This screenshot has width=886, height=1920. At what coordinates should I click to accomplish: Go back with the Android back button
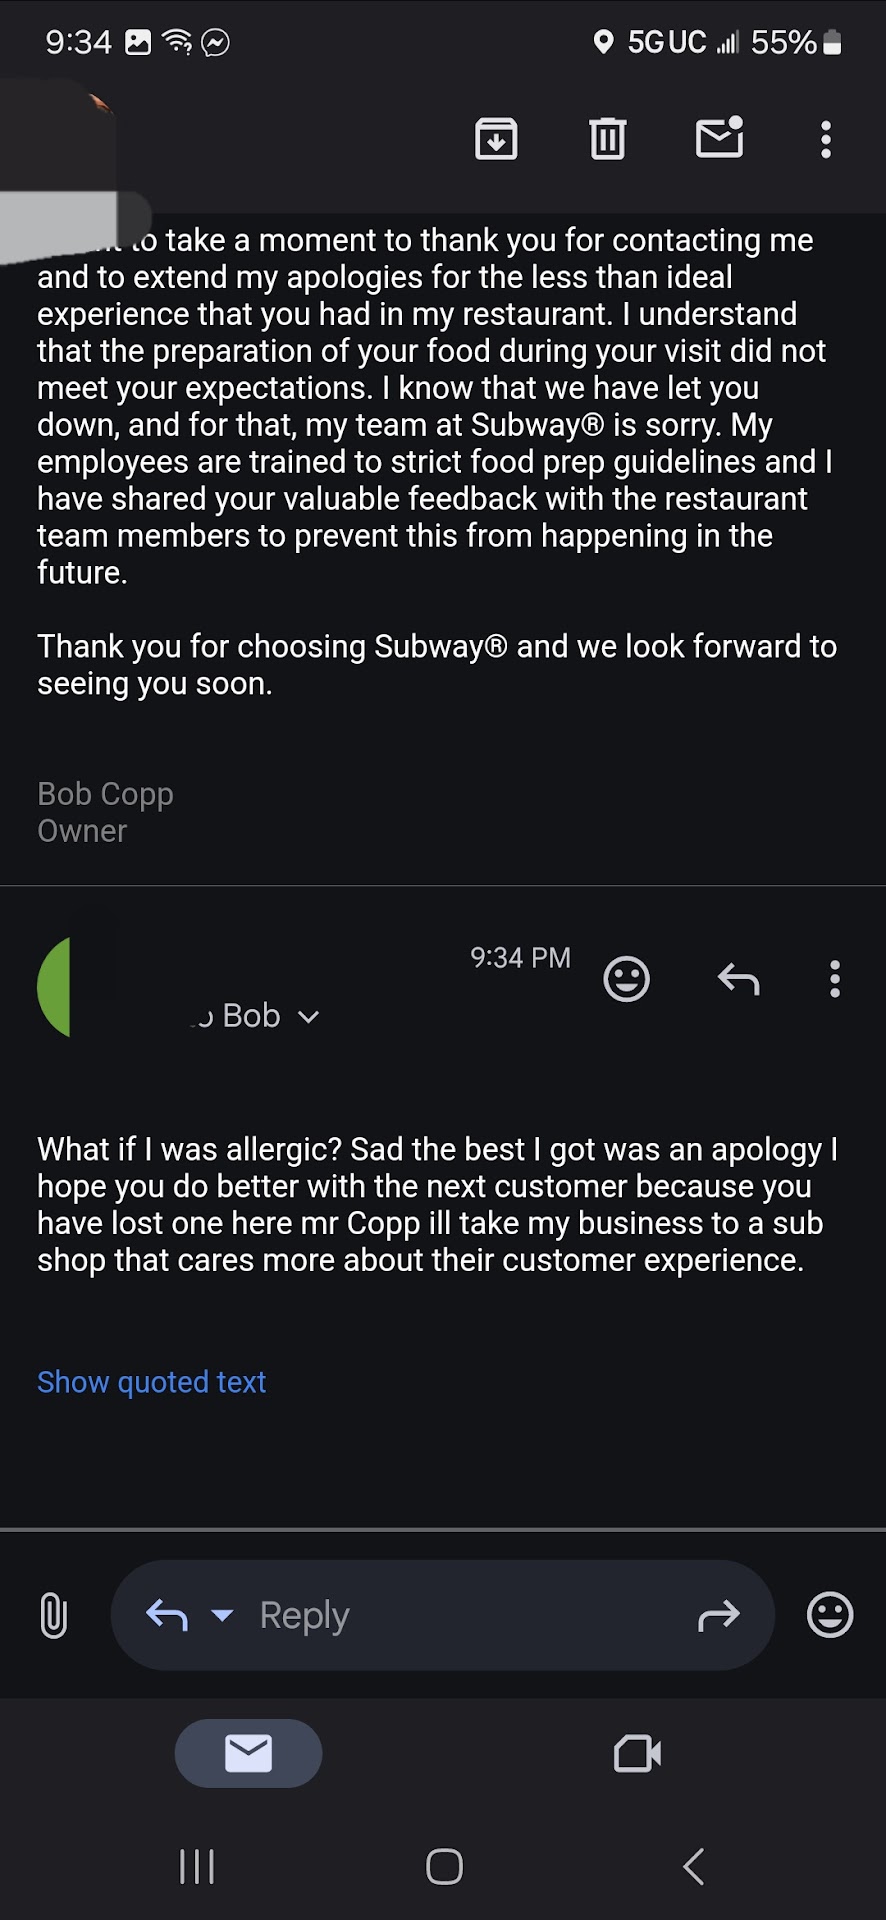pyautogui.click(x=693, y=1867)
